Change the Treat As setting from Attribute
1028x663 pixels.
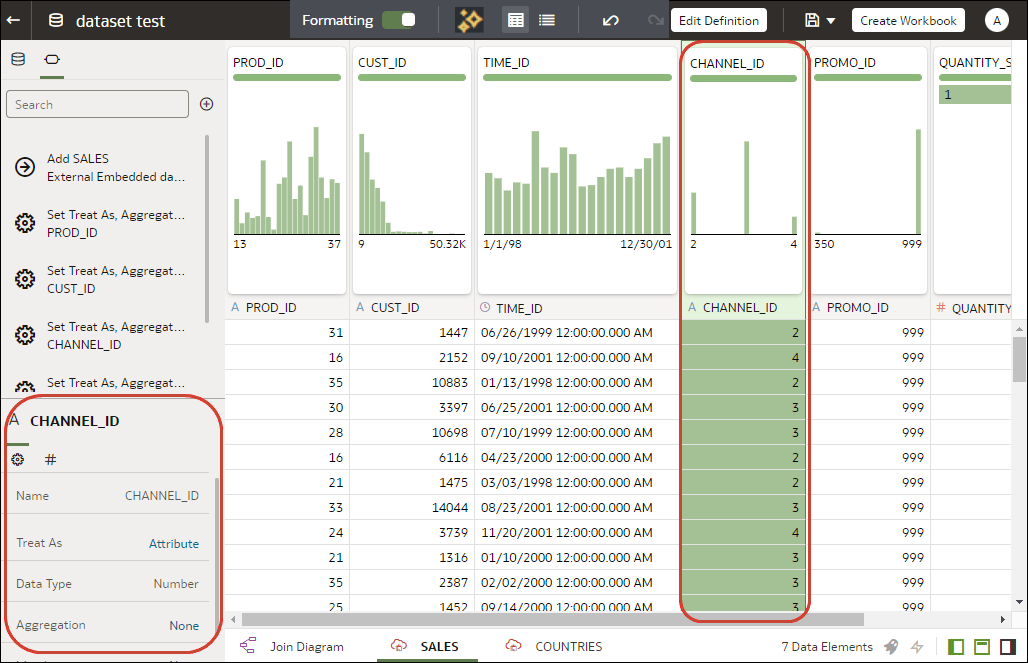pyautogui.click(x=174, y=542)
